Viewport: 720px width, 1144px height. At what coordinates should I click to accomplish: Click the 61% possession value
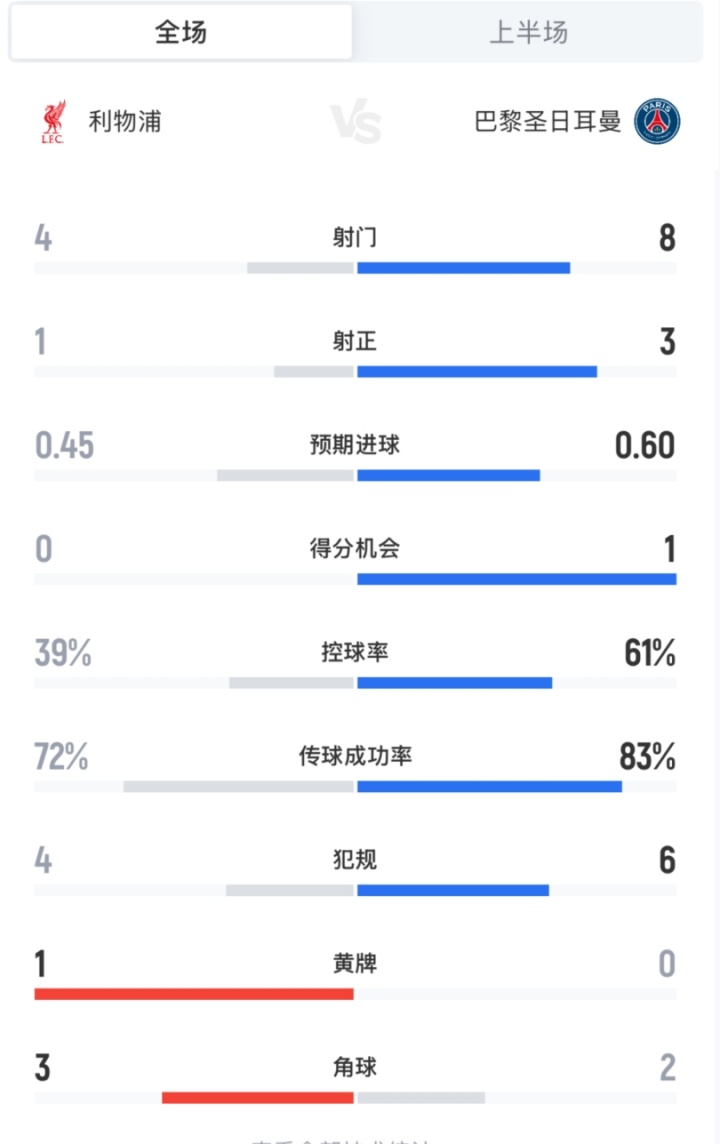649,654
